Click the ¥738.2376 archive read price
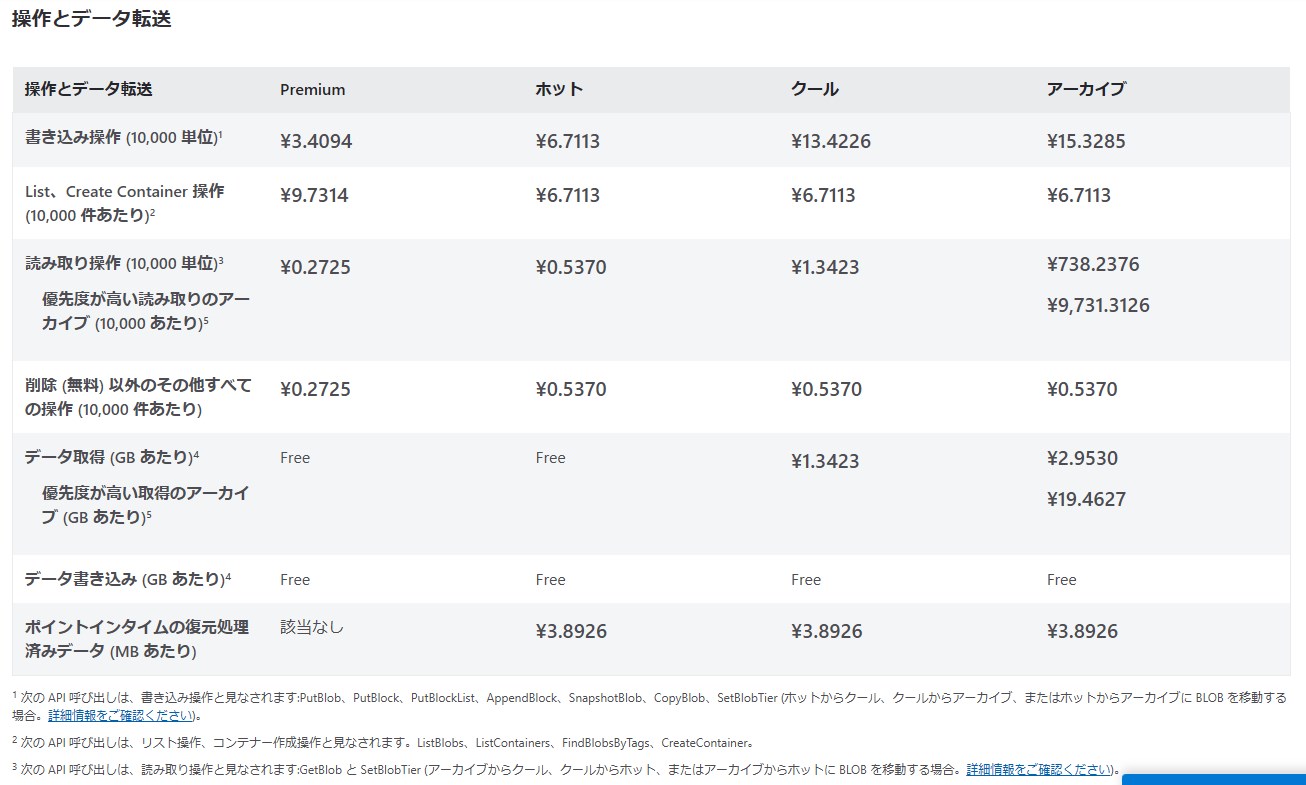The height and width of the screenshot is (785, 1306). coord(1092,265)
